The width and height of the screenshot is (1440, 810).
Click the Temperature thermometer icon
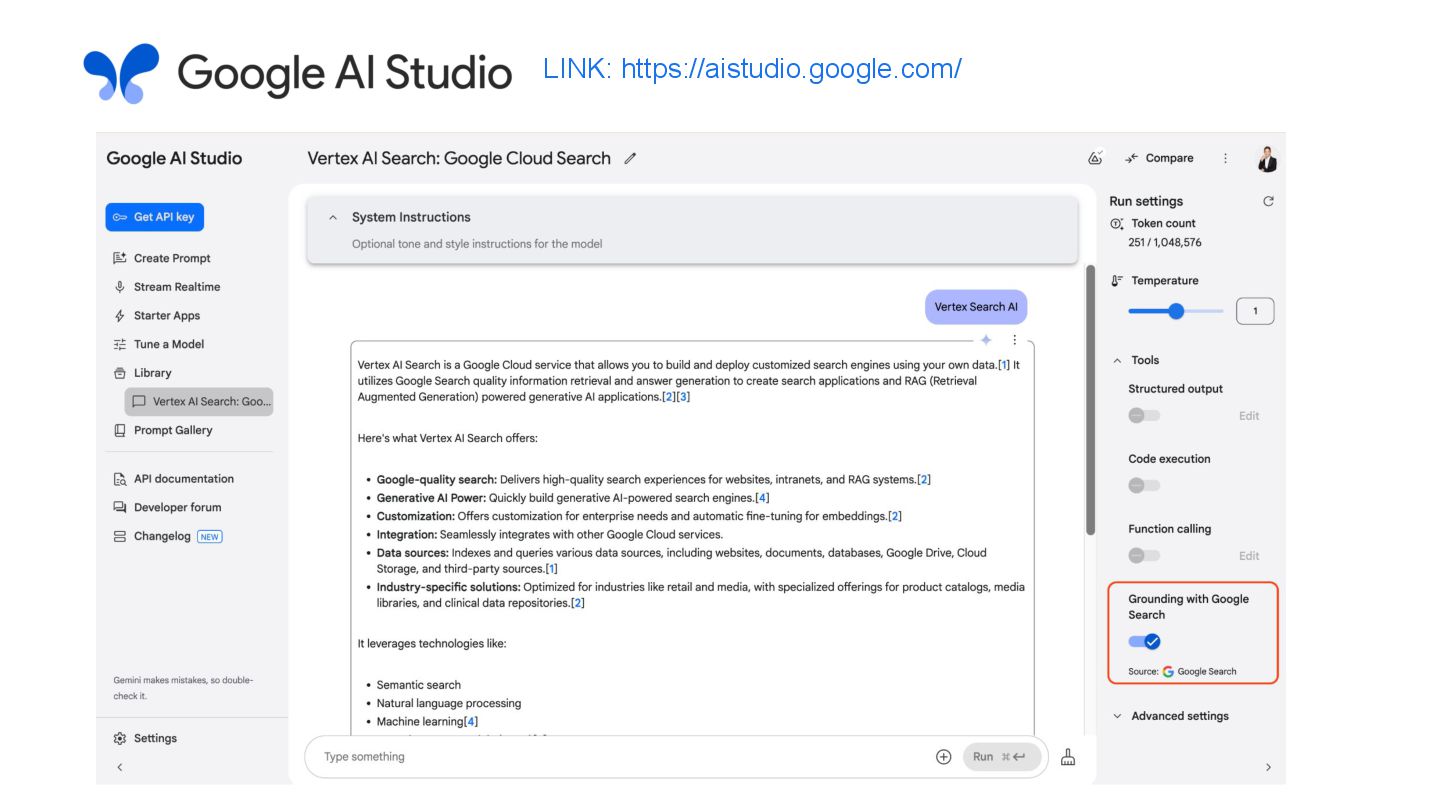(x=1117, y=281)
